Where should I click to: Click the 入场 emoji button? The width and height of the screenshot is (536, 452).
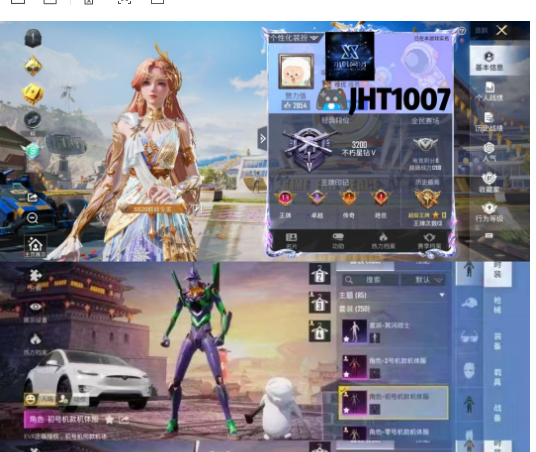[39, 399]
